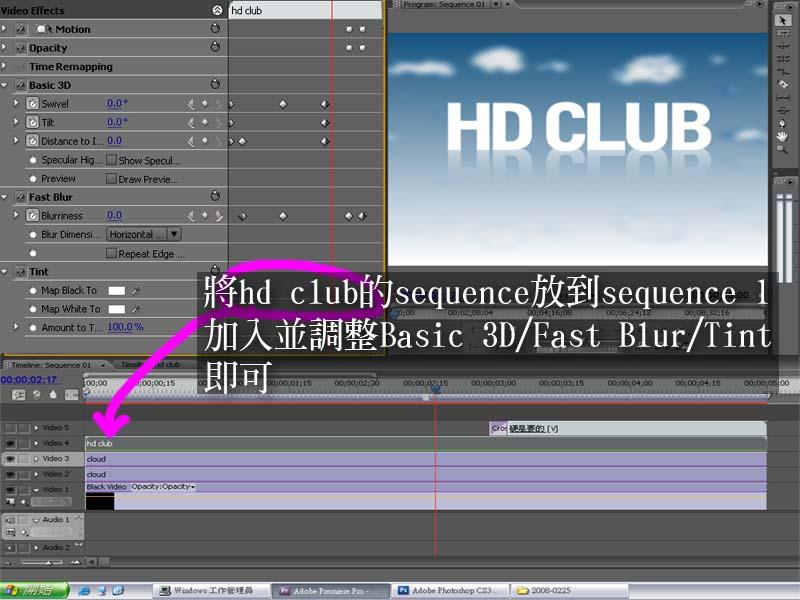
Task: Open Internet Explorer from quick launch
Action: coord(84,591)
